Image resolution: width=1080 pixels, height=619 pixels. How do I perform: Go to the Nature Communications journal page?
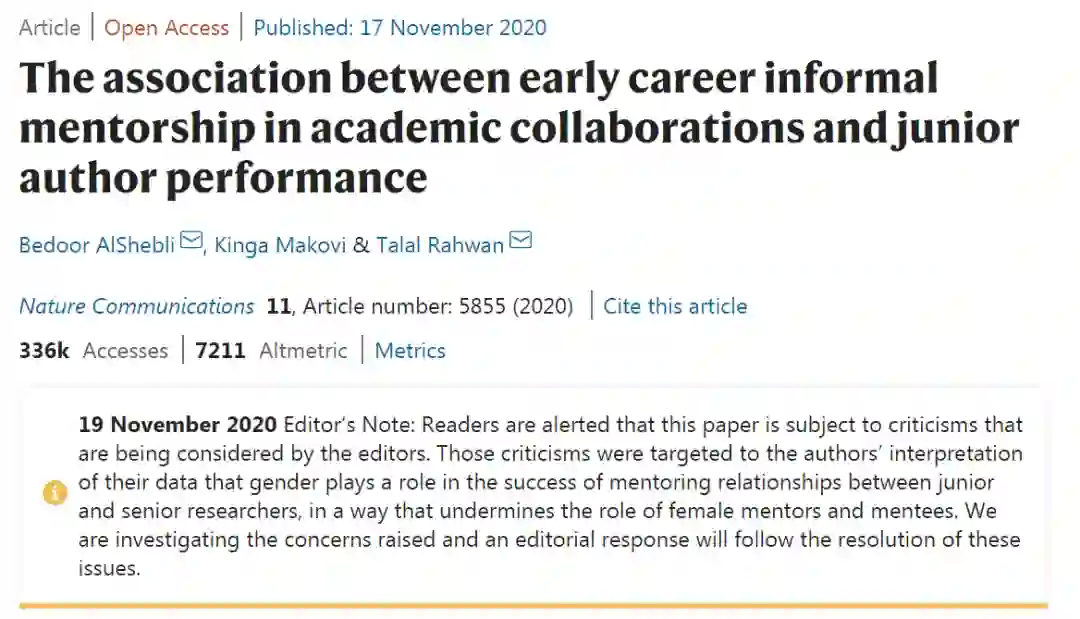(137, 306)
